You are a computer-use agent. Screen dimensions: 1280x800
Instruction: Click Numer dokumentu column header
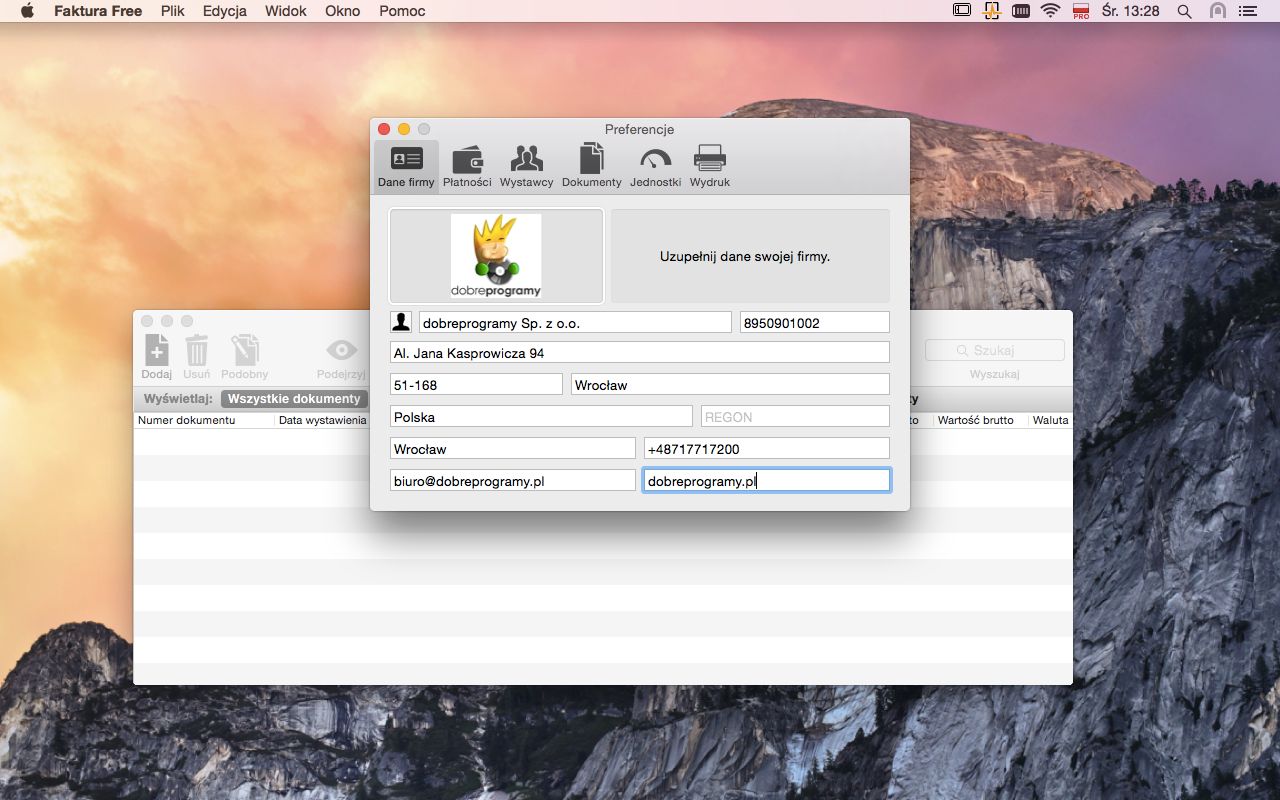coord(204,420)
